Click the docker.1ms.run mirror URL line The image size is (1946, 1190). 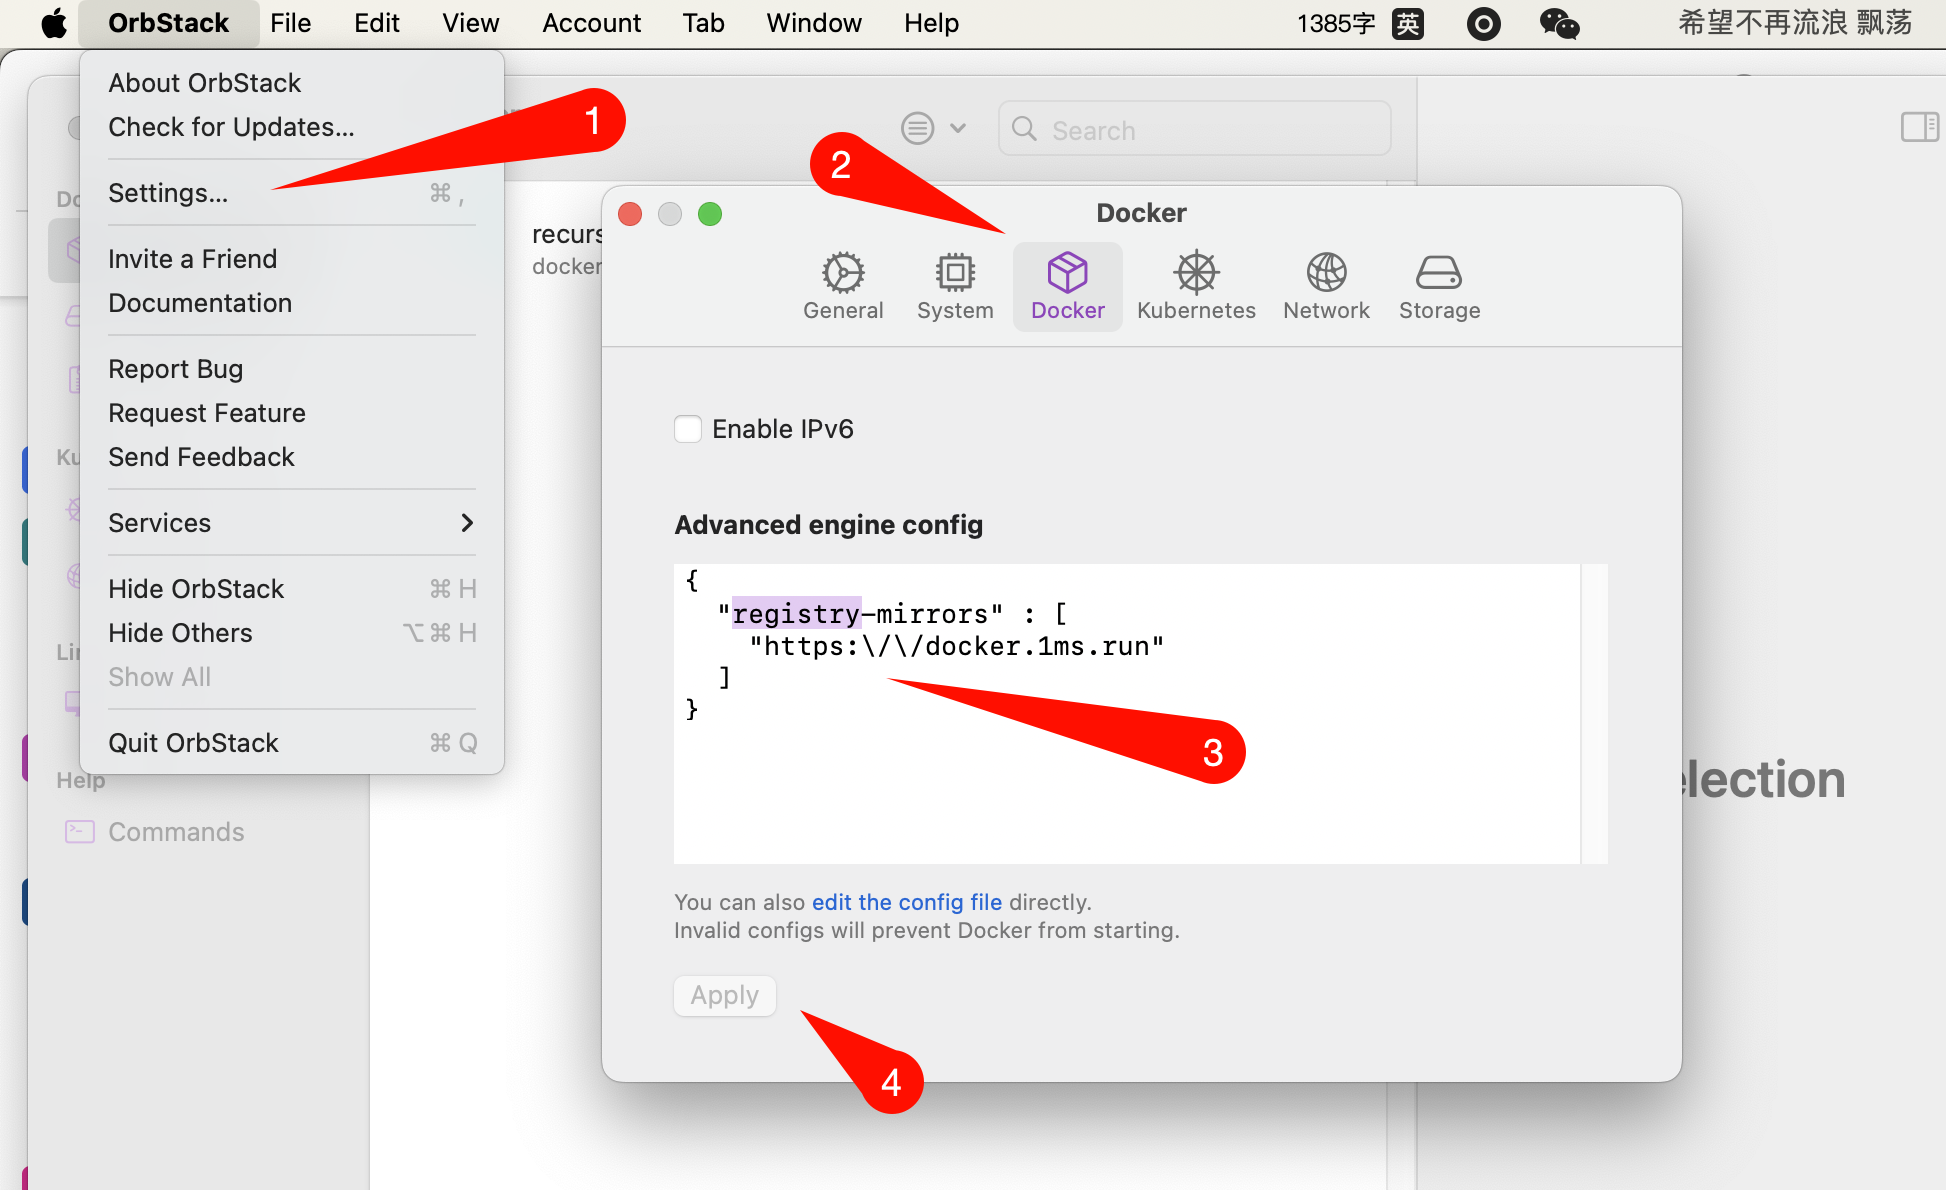(957, 646)
